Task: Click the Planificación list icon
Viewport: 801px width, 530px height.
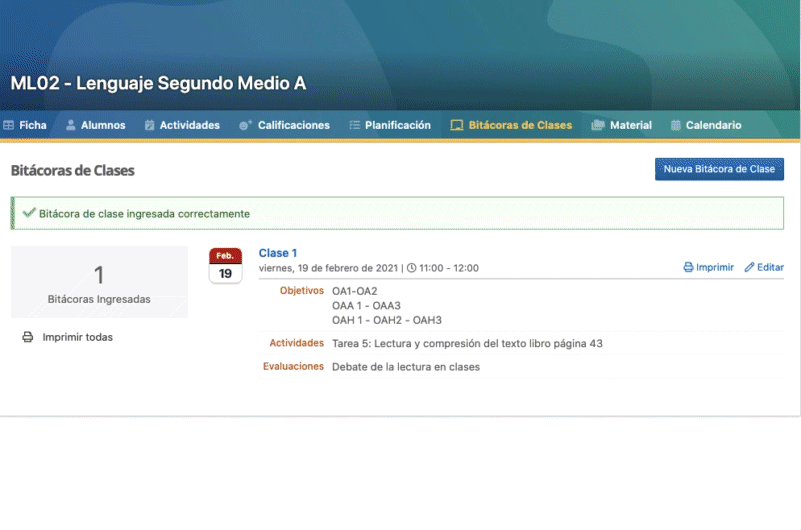Action: pos(355,125)
